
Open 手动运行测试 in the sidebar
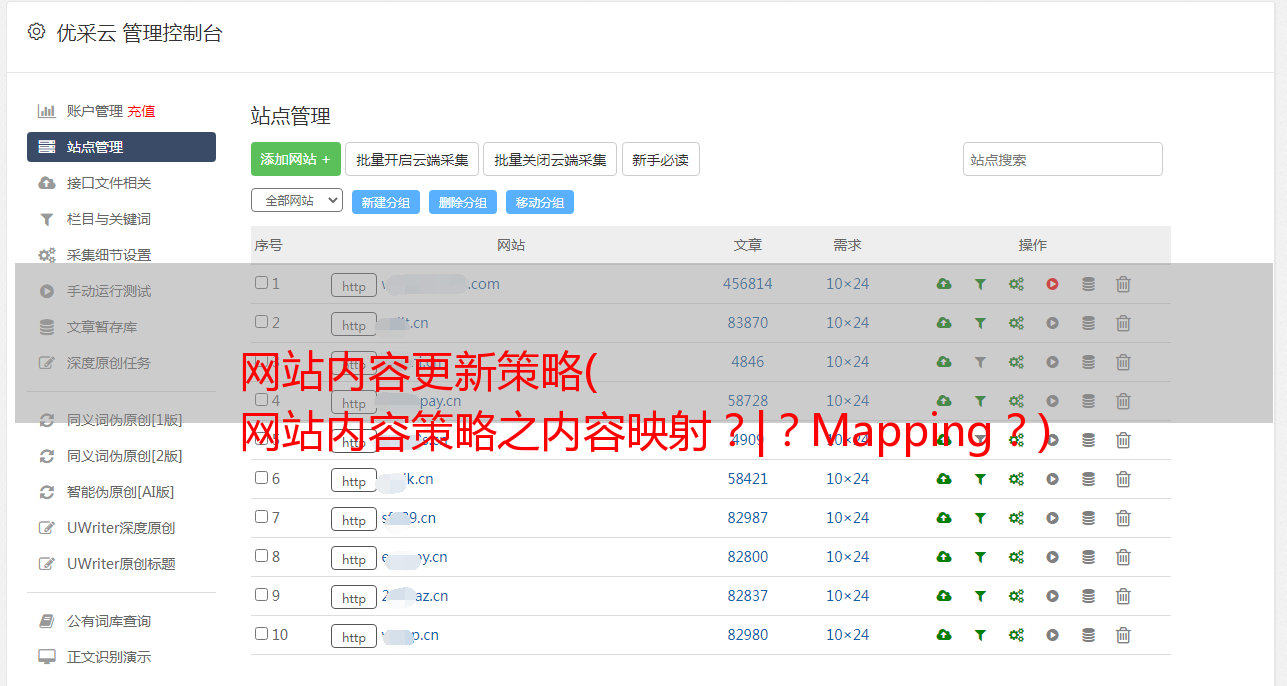click(109, 291)
